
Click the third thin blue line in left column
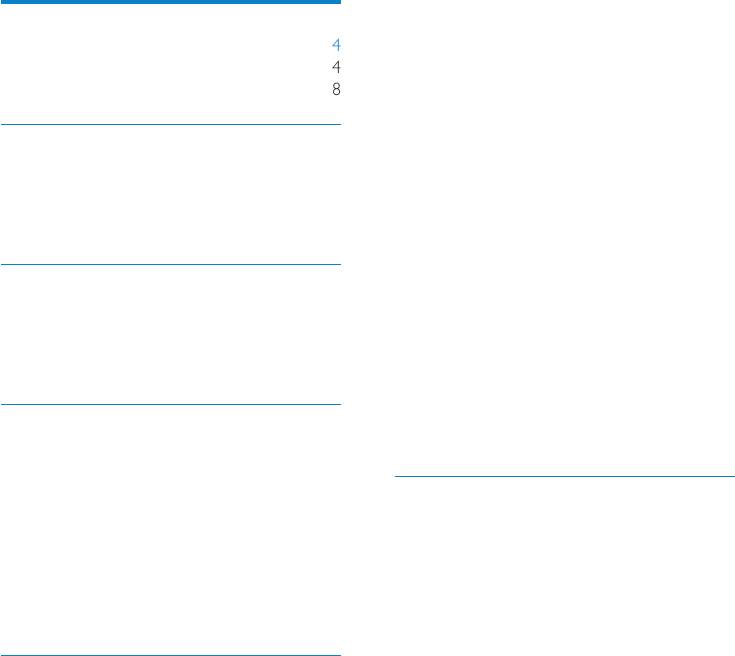pos(171,404)
